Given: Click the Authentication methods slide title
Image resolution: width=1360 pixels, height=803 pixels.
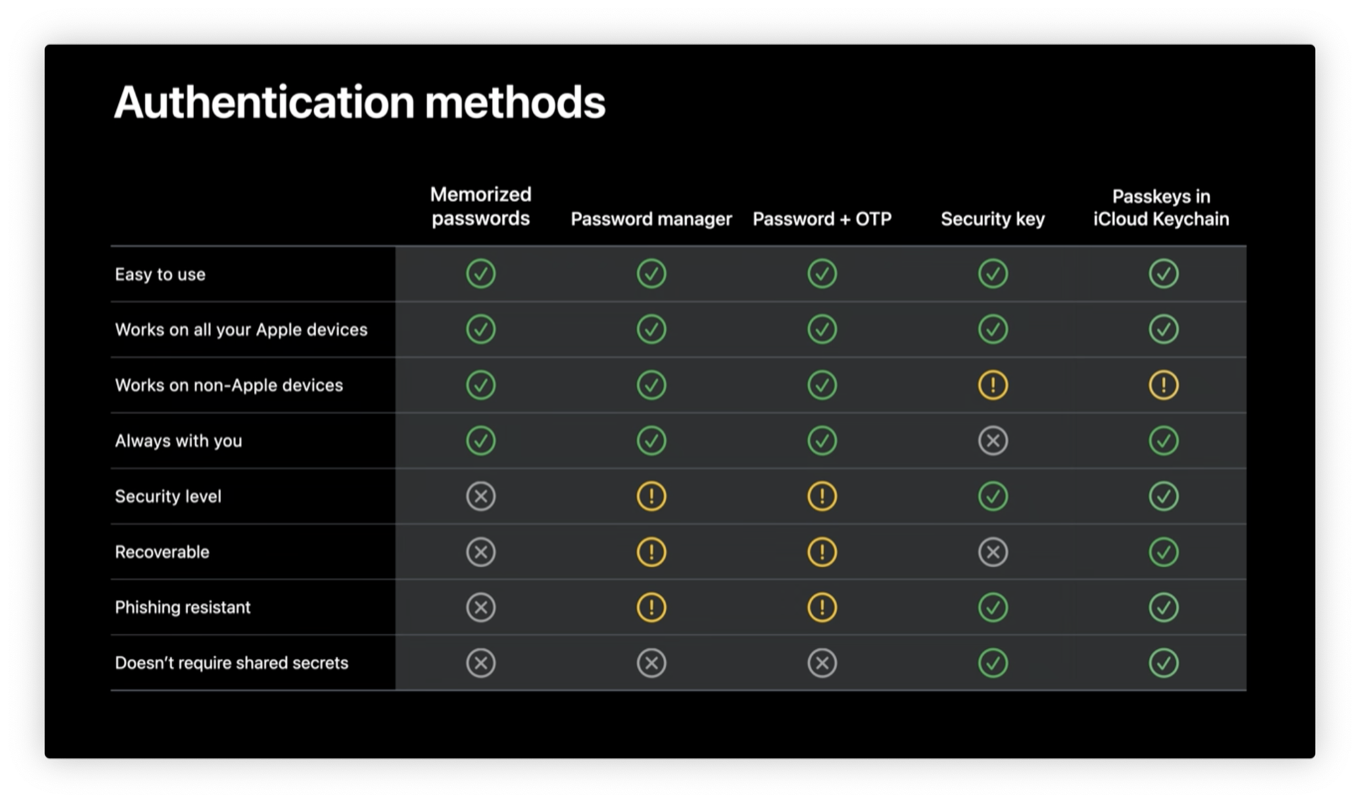Looking at the screenshot, I should tap(359, 103).
